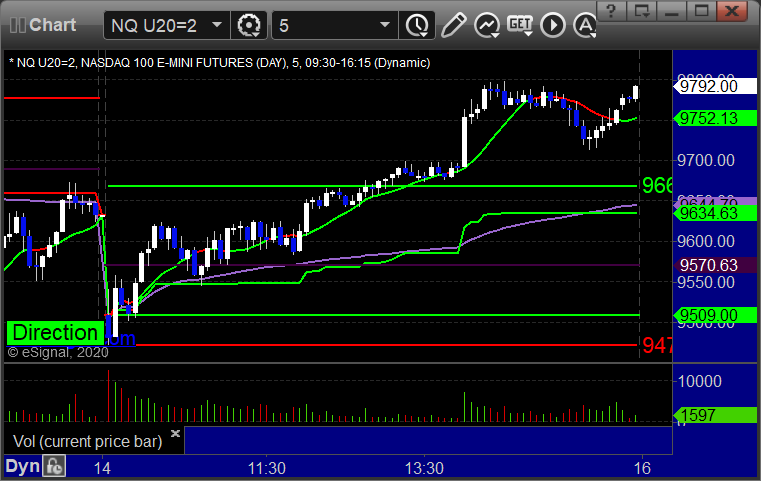Toggle the Dyn dynamic mode button
Viewport: 761px width, 481px height.
22,466
